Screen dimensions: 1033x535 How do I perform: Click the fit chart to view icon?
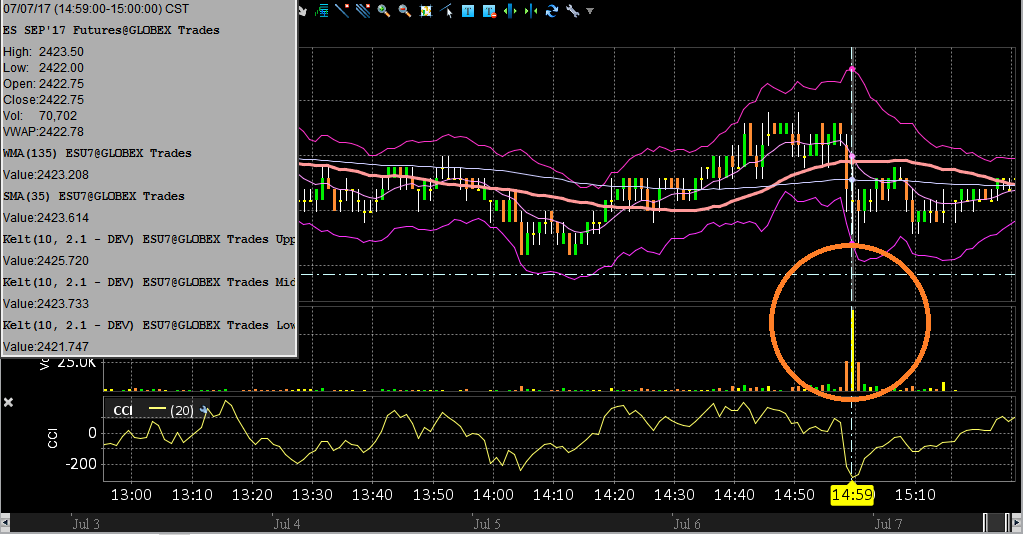pyautogui.click(x=426, y=11)
